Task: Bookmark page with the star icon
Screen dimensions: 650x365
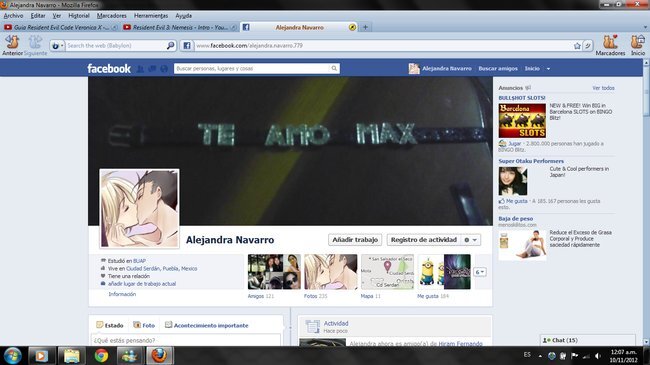Action: [x=577, y=46]
